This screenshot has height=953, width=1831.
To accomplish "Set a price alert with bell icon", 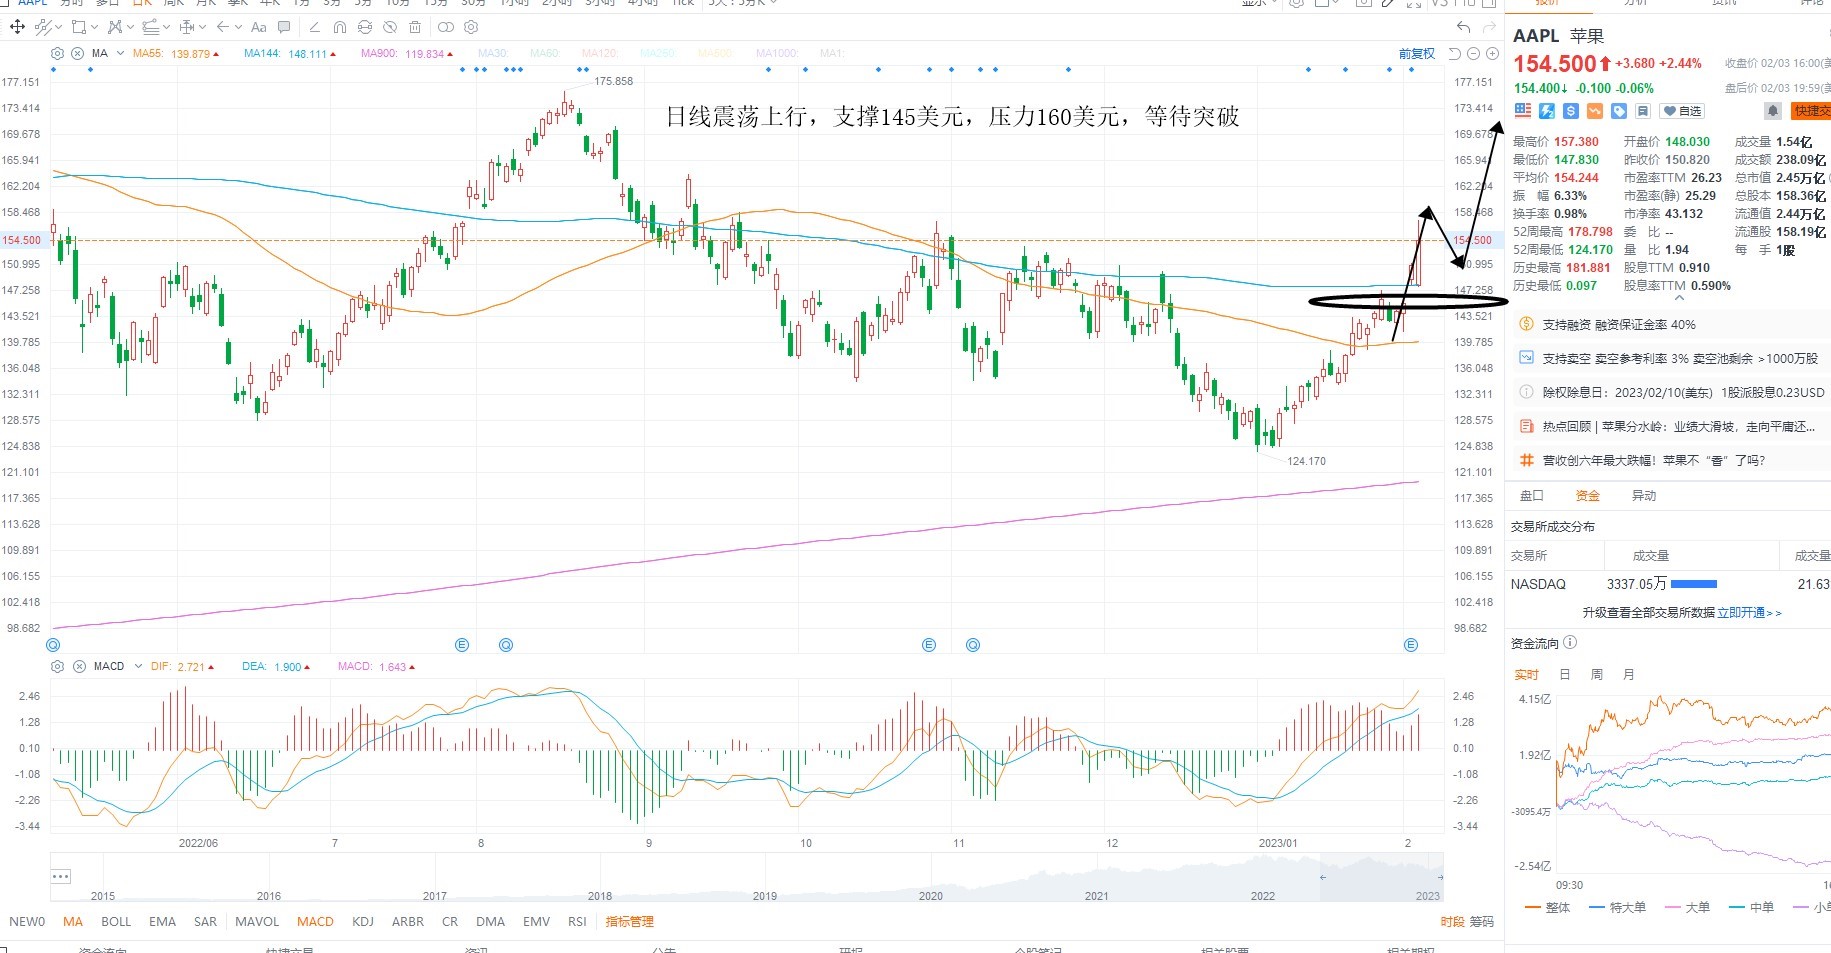I will pos(1773,111).
